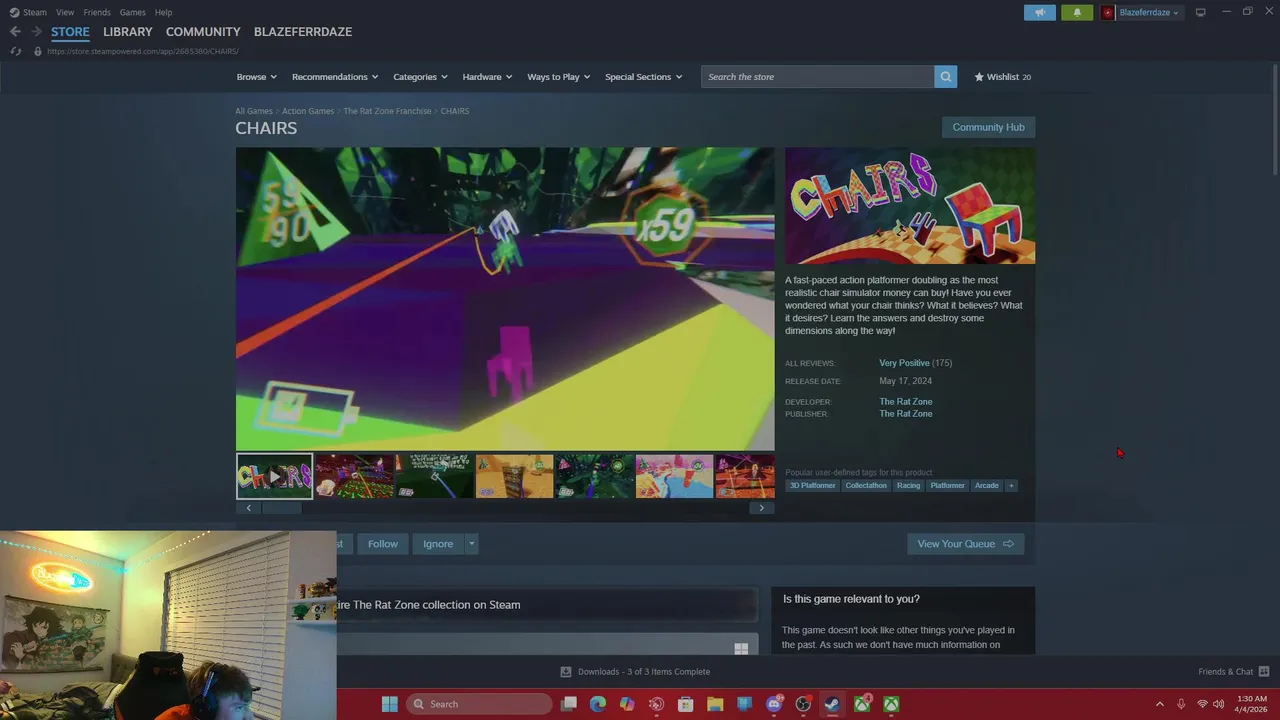Click the microphone icon in system tray
Image resolution: width=1280 pixels, height=720 pixels.
pyautogui.click(x=1181, y=704)
